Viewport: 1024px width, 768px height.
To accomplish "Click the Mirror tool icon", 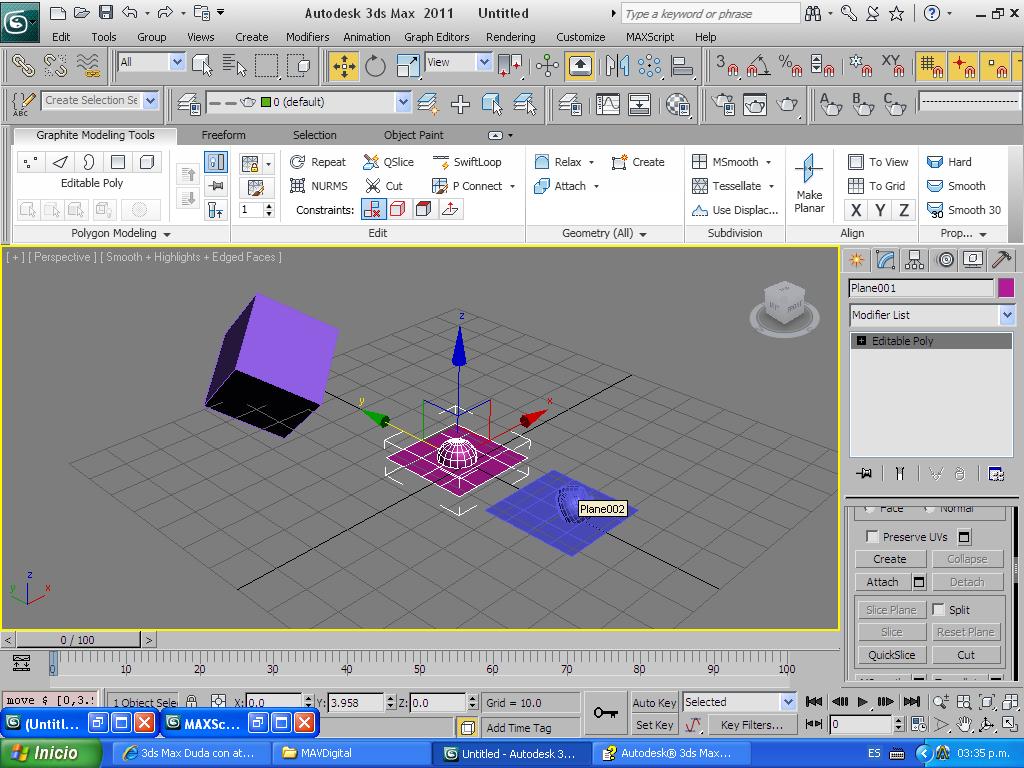I will tap(617, 65).
